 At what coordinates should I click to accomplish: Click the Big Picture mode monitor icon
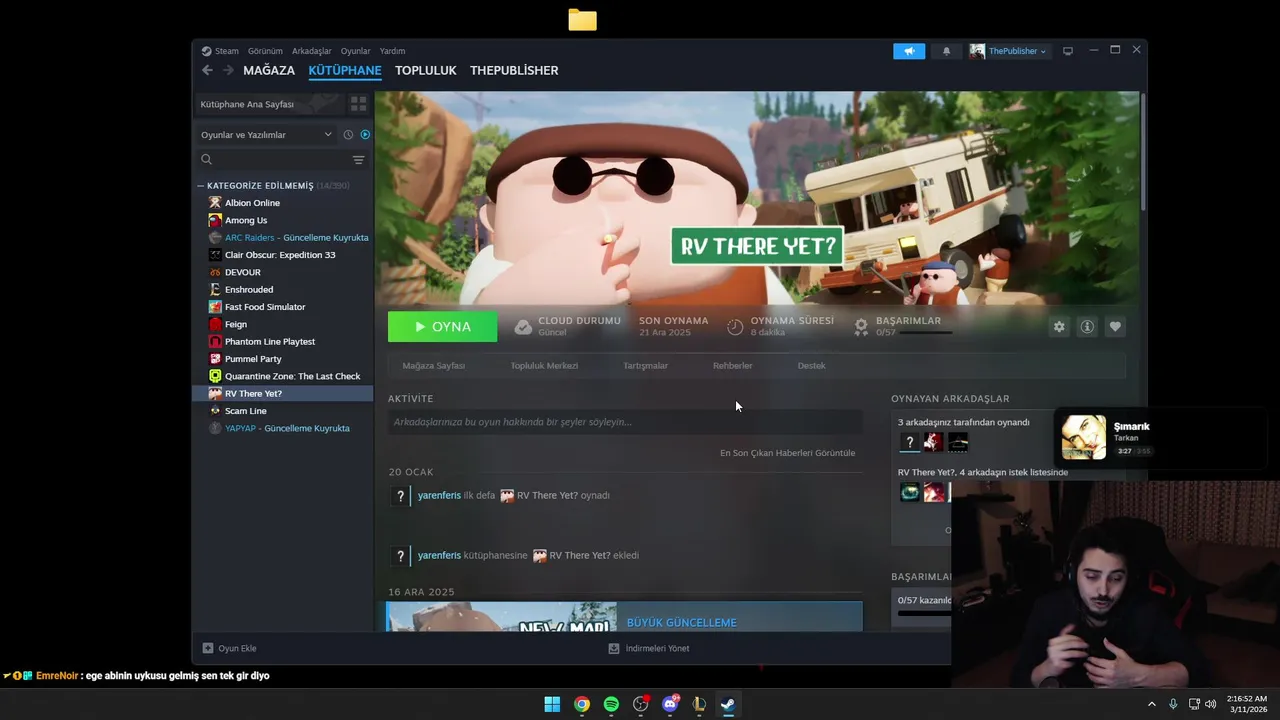[1068, 51]
